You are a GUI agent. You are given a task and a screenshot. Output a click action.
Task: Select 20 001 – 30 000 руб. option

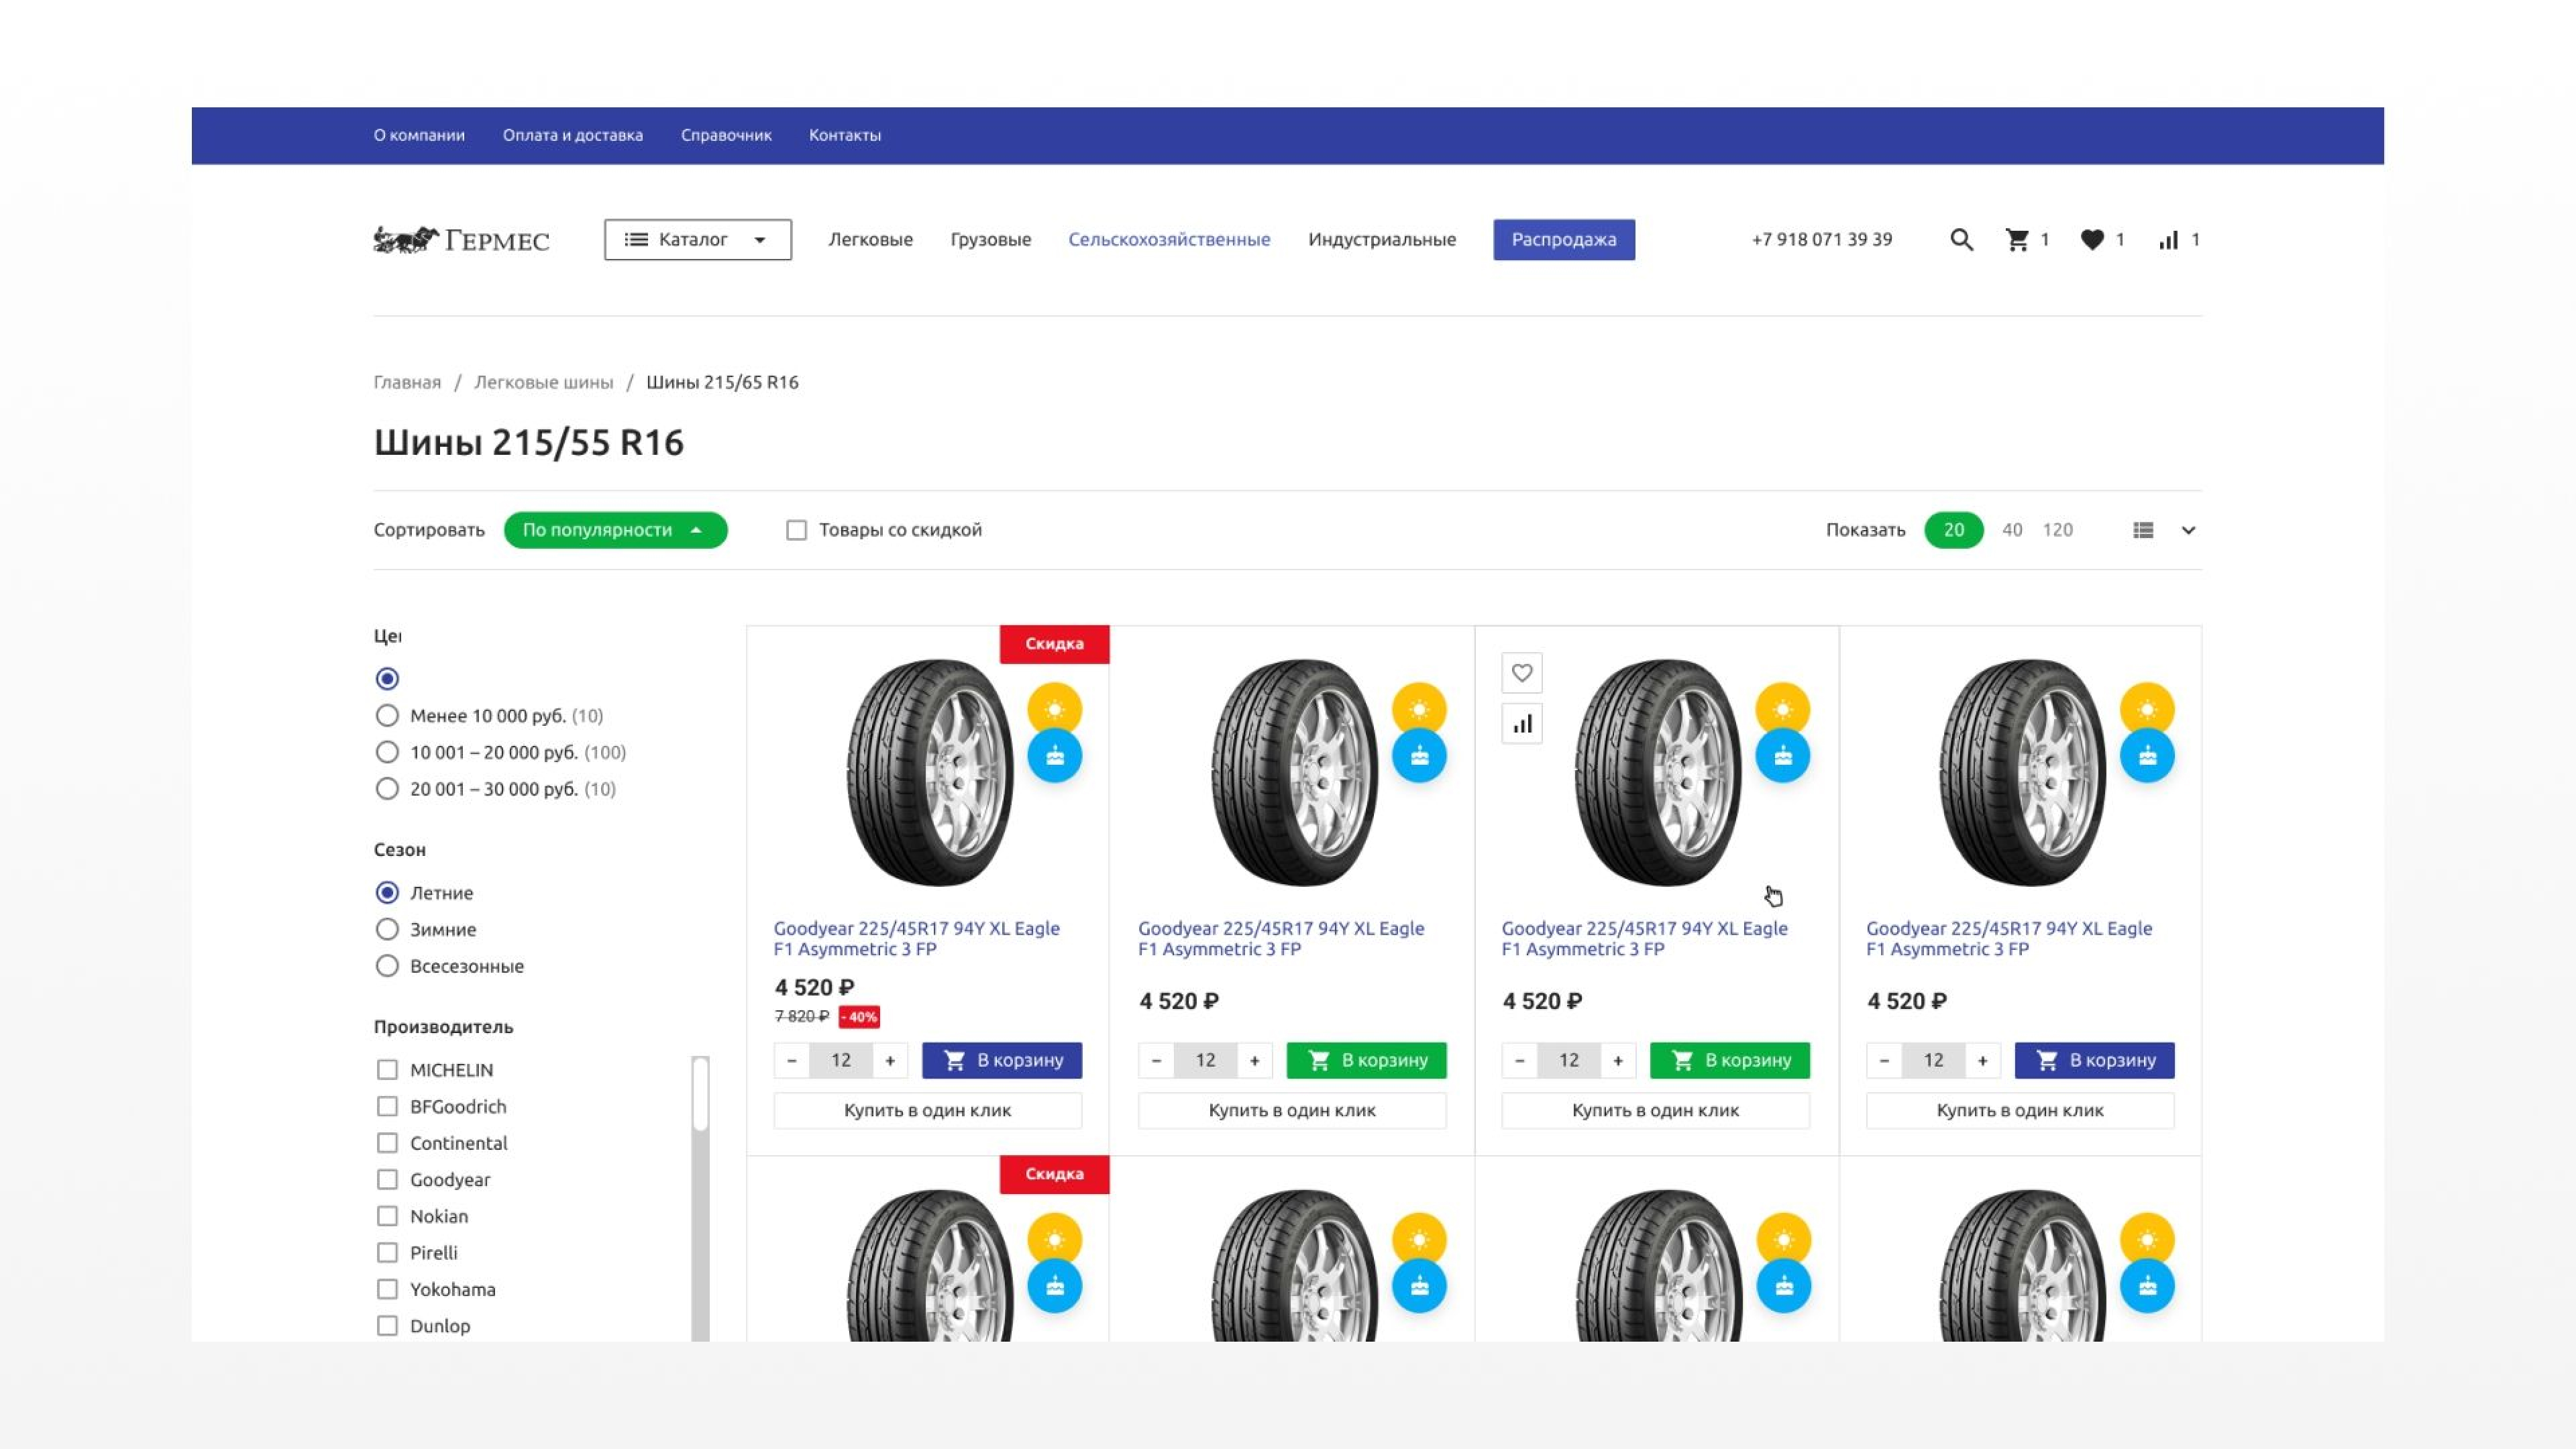point(387,789)
